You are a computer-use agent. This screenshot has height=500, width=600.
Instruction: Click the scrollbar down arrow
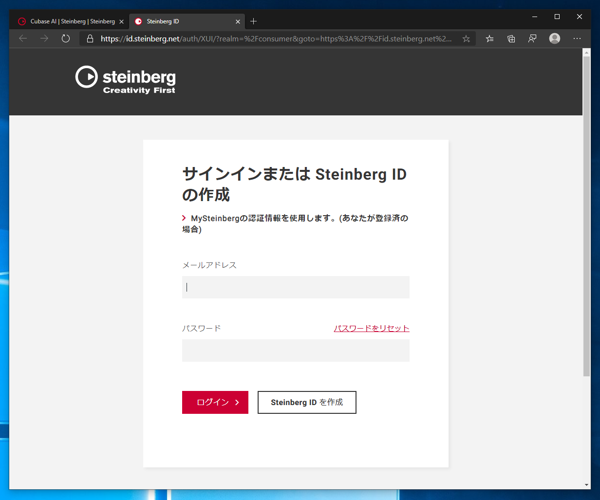click(586, 485)
